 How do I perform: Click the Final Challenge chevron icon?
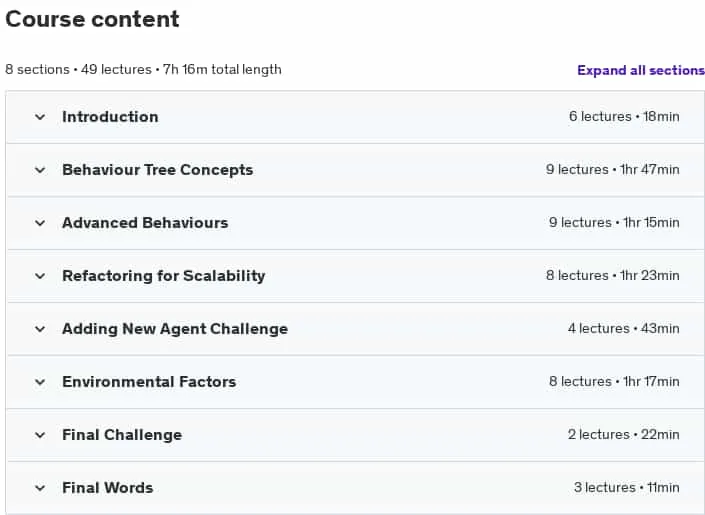[40, 435]
